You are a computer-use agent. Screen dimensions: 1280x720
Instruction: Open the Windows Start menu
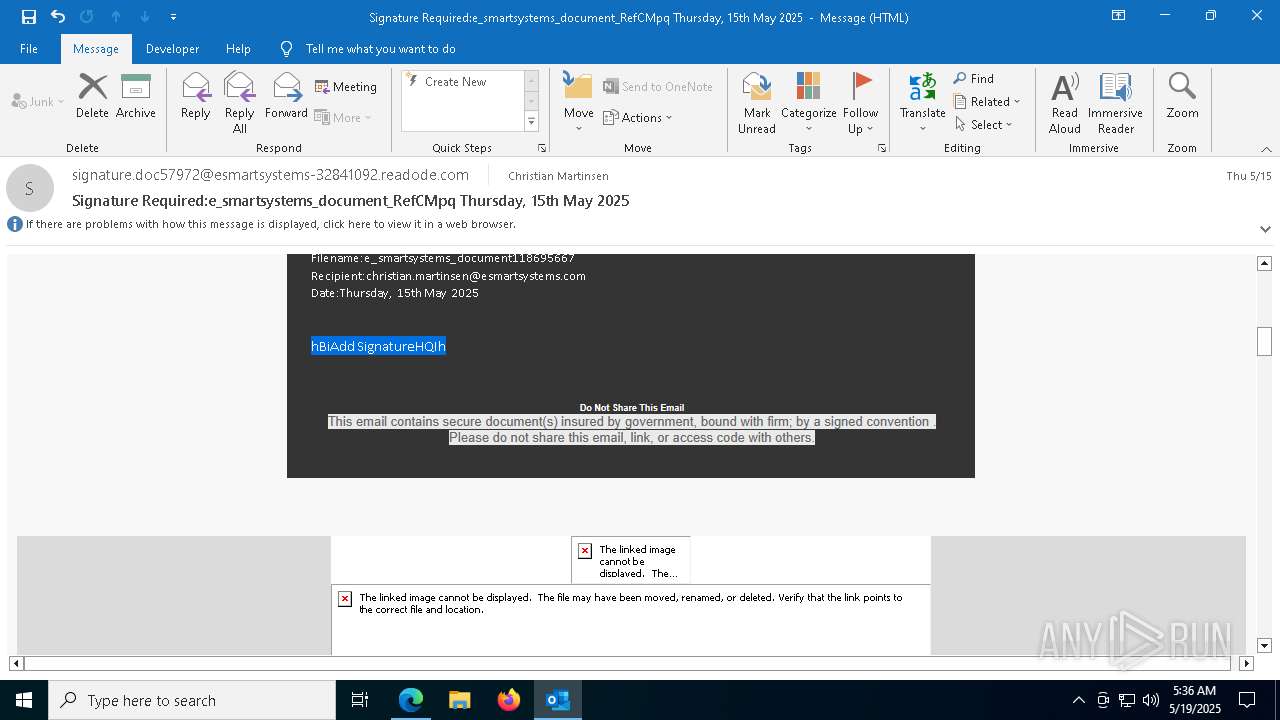pos(24,700)
